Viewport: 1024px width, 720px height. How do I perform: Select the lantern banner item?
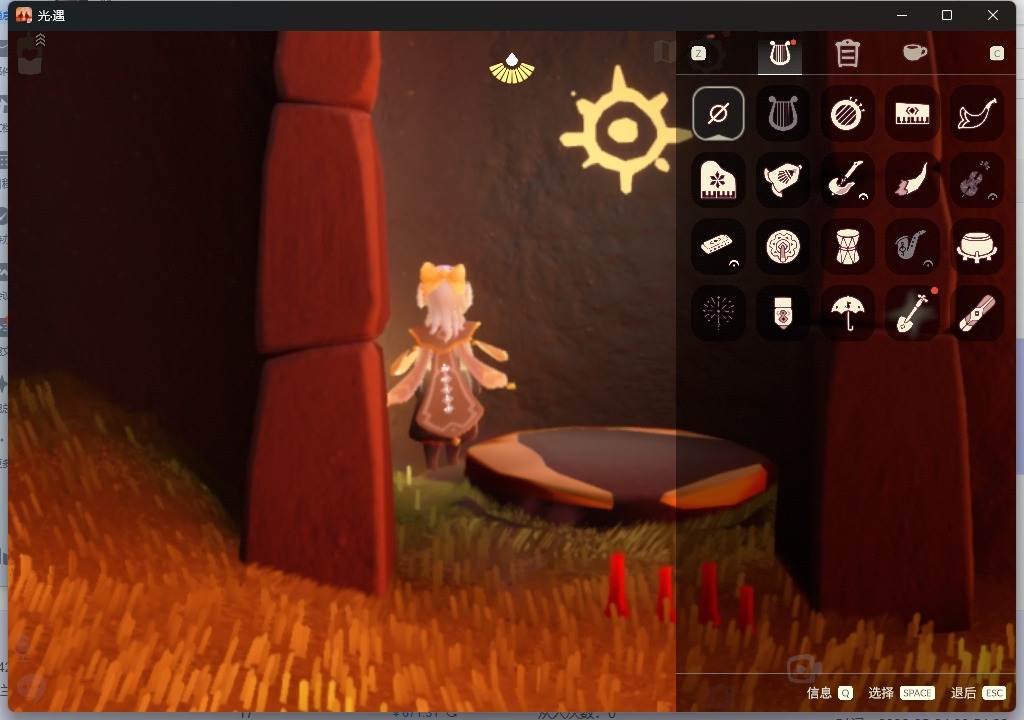tap(782, 312)
